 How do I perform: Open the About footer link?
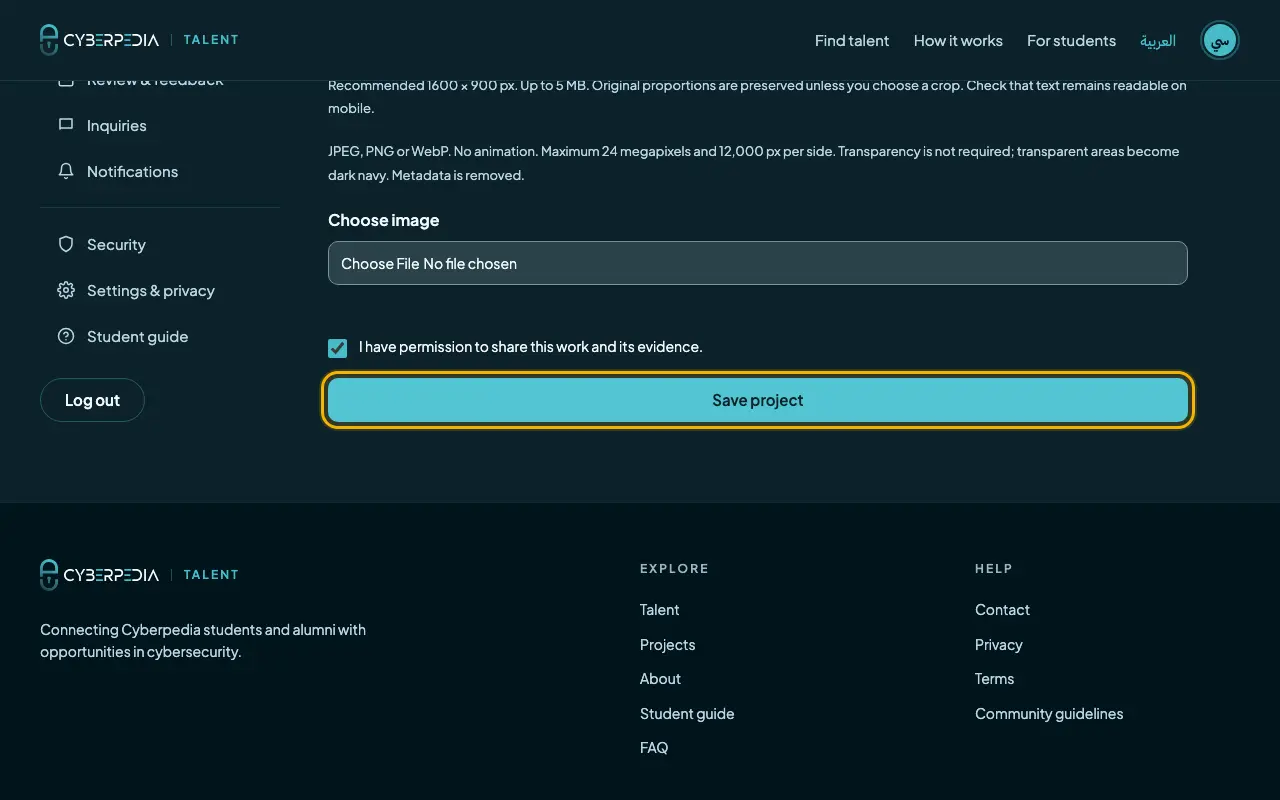[x=660, y=679]
